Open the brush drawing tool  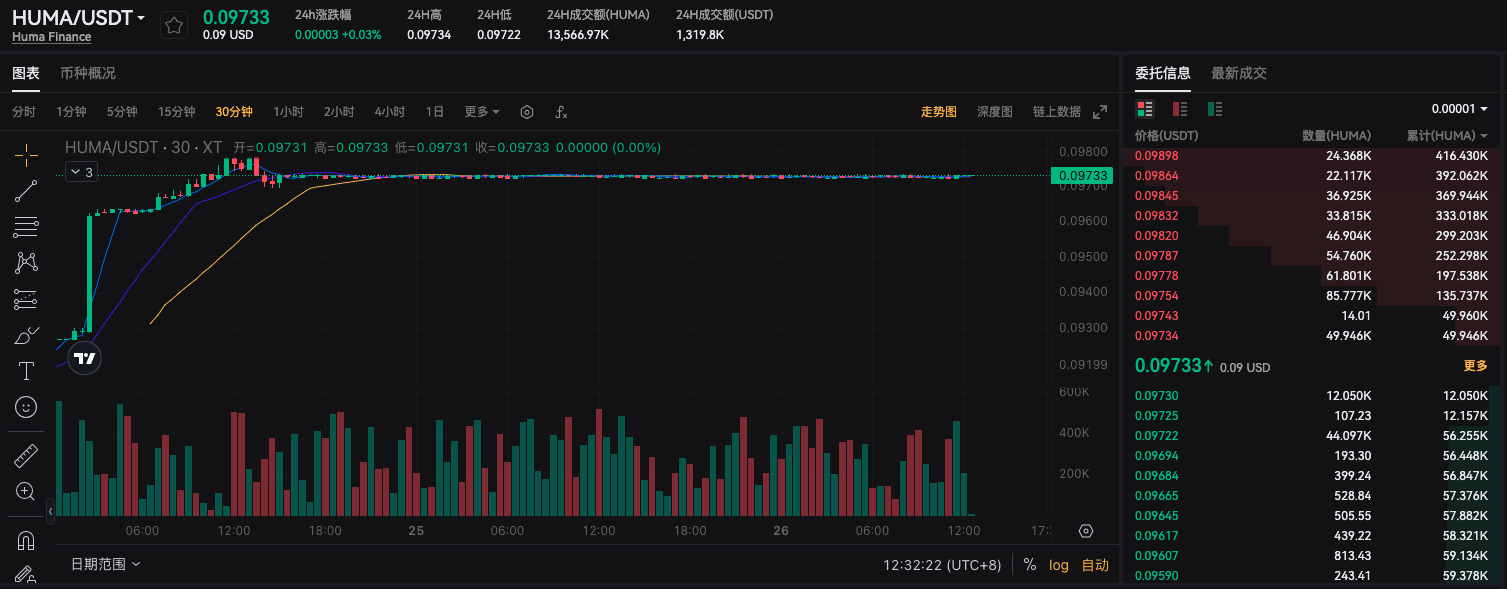[x=25, y=334]
